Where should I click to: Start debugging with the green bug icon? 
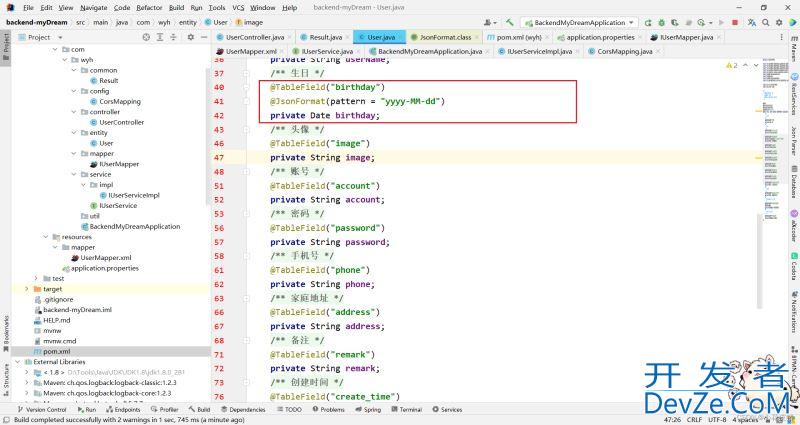point(662,22)
